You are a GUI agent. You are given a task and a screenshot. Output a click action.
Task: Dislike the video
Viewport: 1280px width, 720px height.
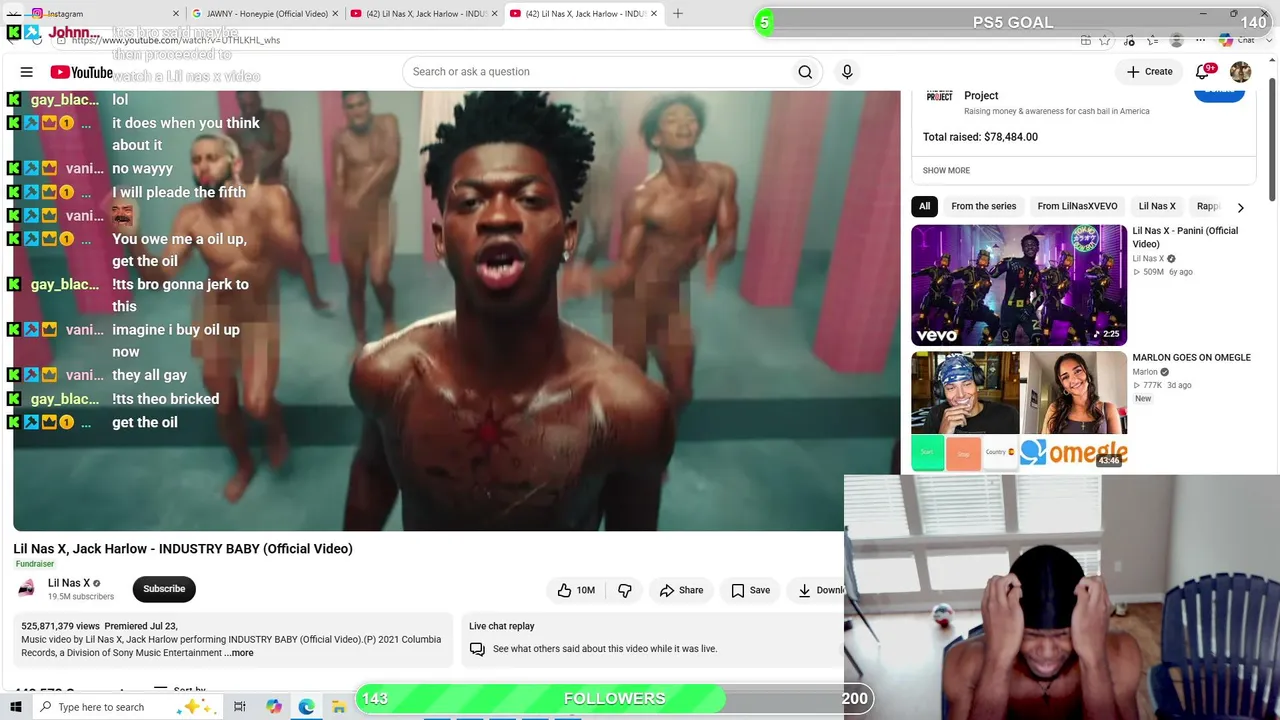(x=625, y=590)
